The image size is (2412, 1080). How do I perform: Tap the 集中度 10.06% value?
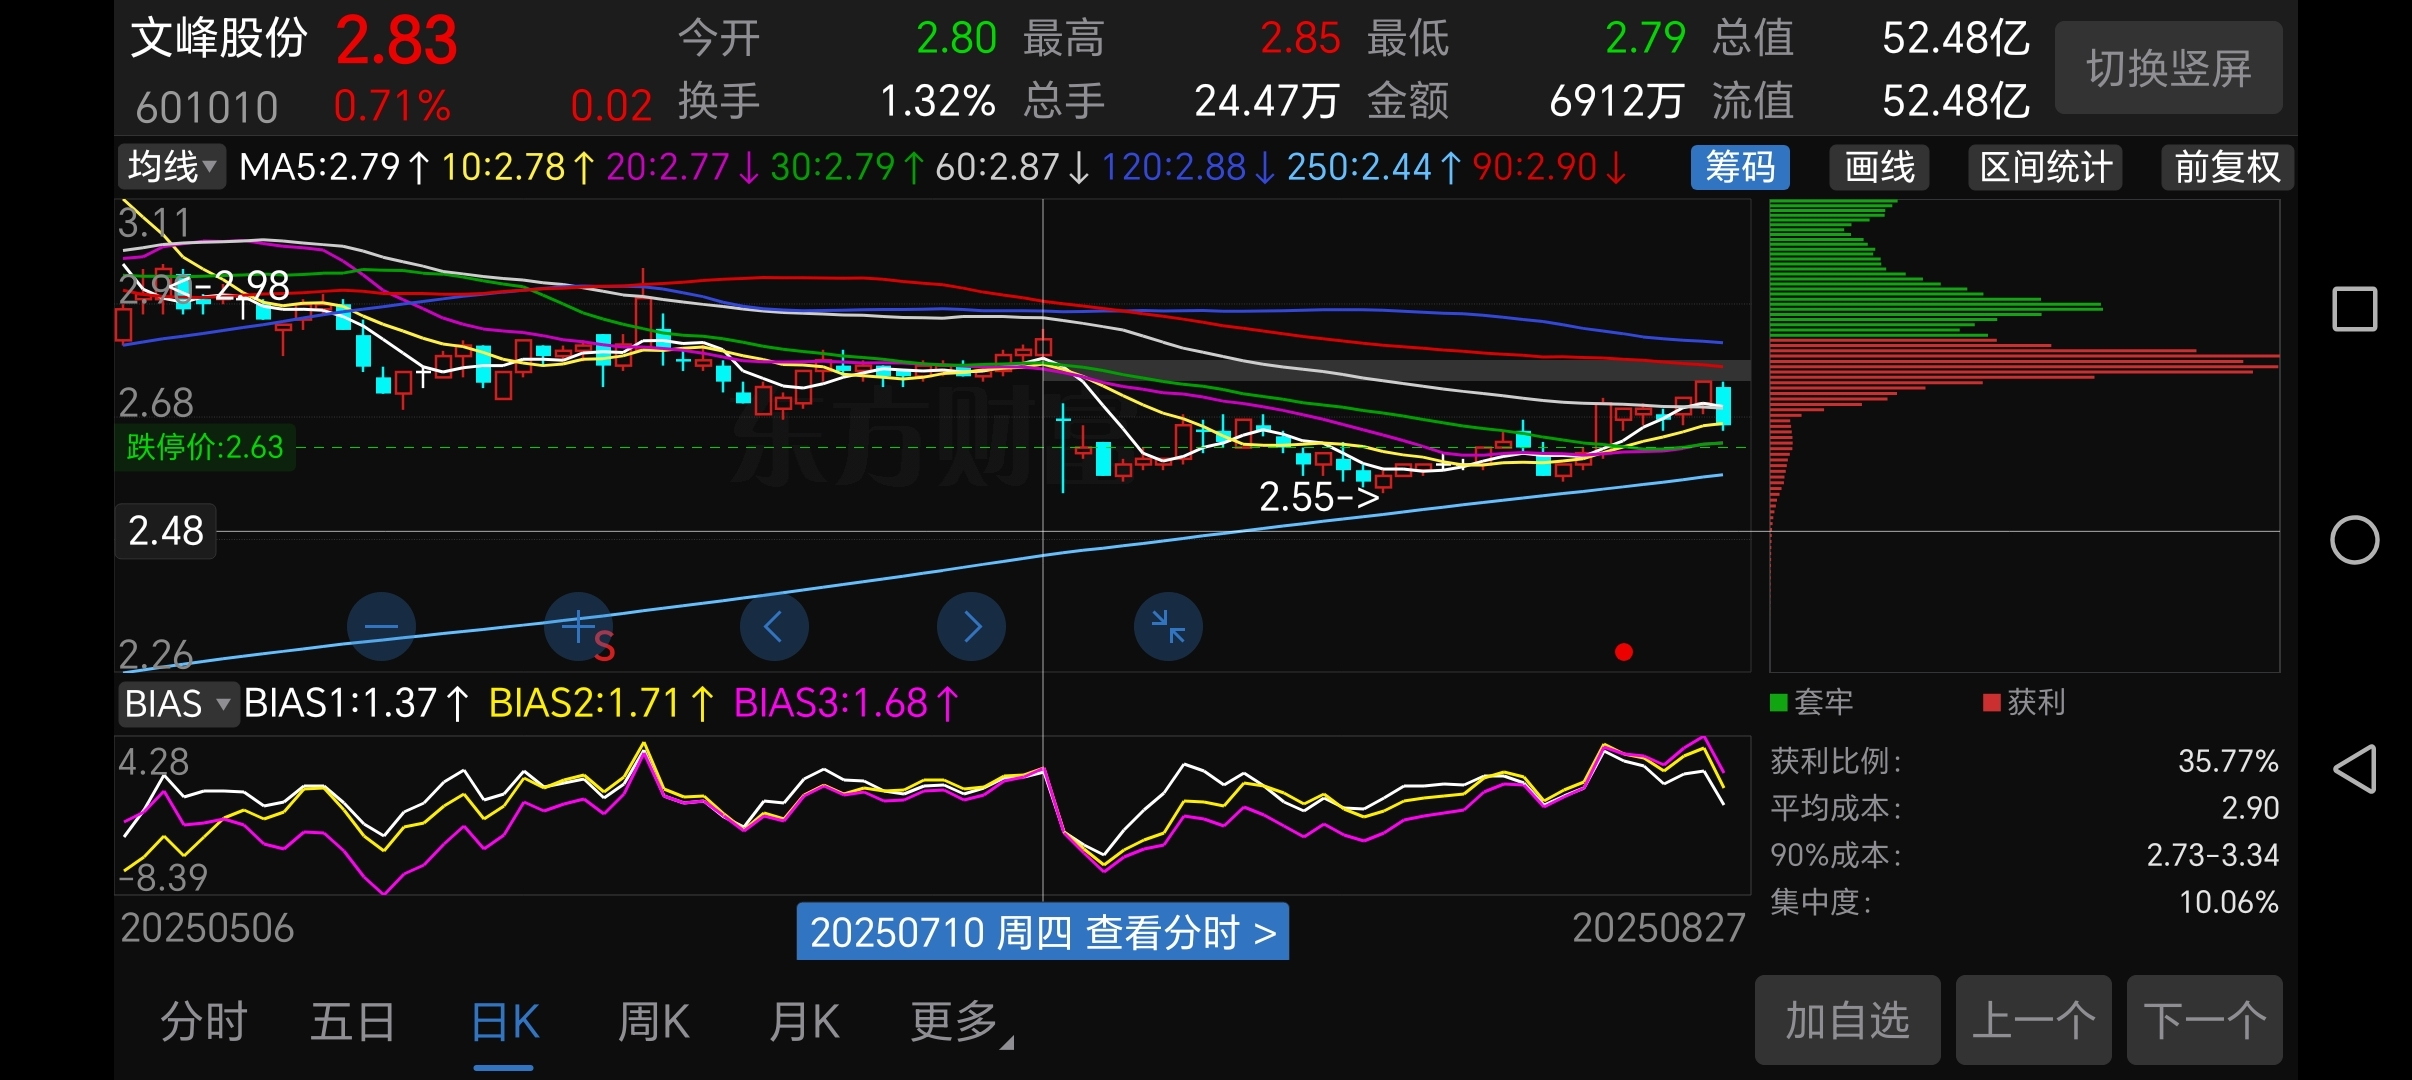point(2228,902)
